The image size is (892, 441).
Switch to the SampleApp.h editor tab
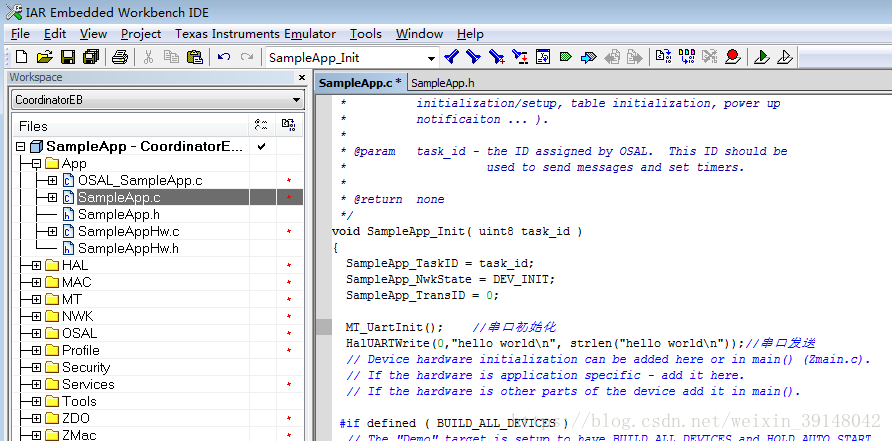(x=443, y=83)
